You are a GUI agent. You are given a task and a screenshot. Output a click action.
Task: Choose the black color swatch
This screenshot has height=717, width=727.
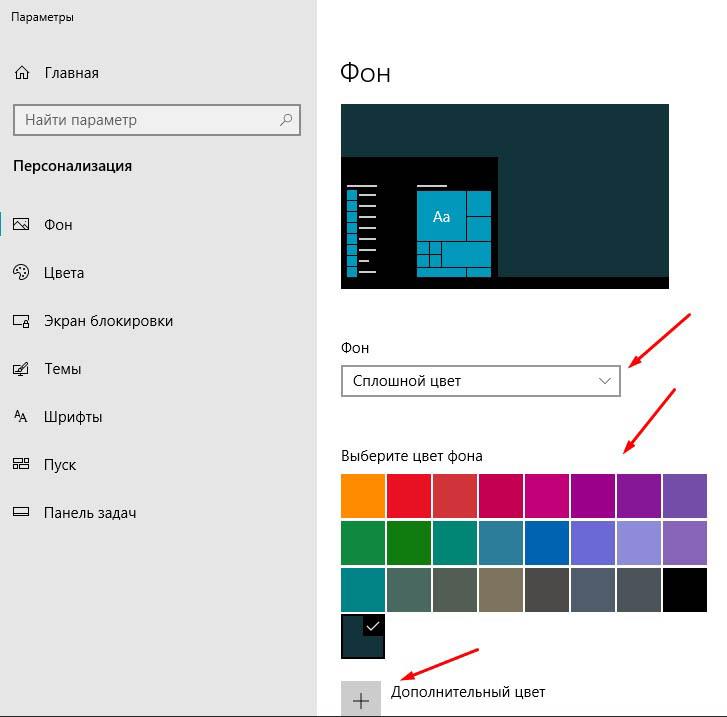pos(685,590)
